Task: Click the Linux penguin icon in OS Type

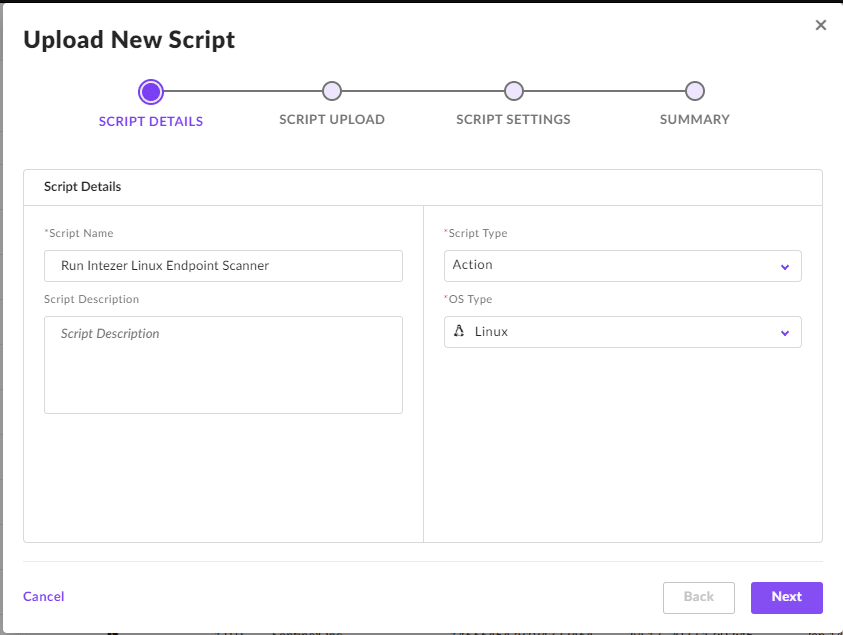Action: coord(459,332)
